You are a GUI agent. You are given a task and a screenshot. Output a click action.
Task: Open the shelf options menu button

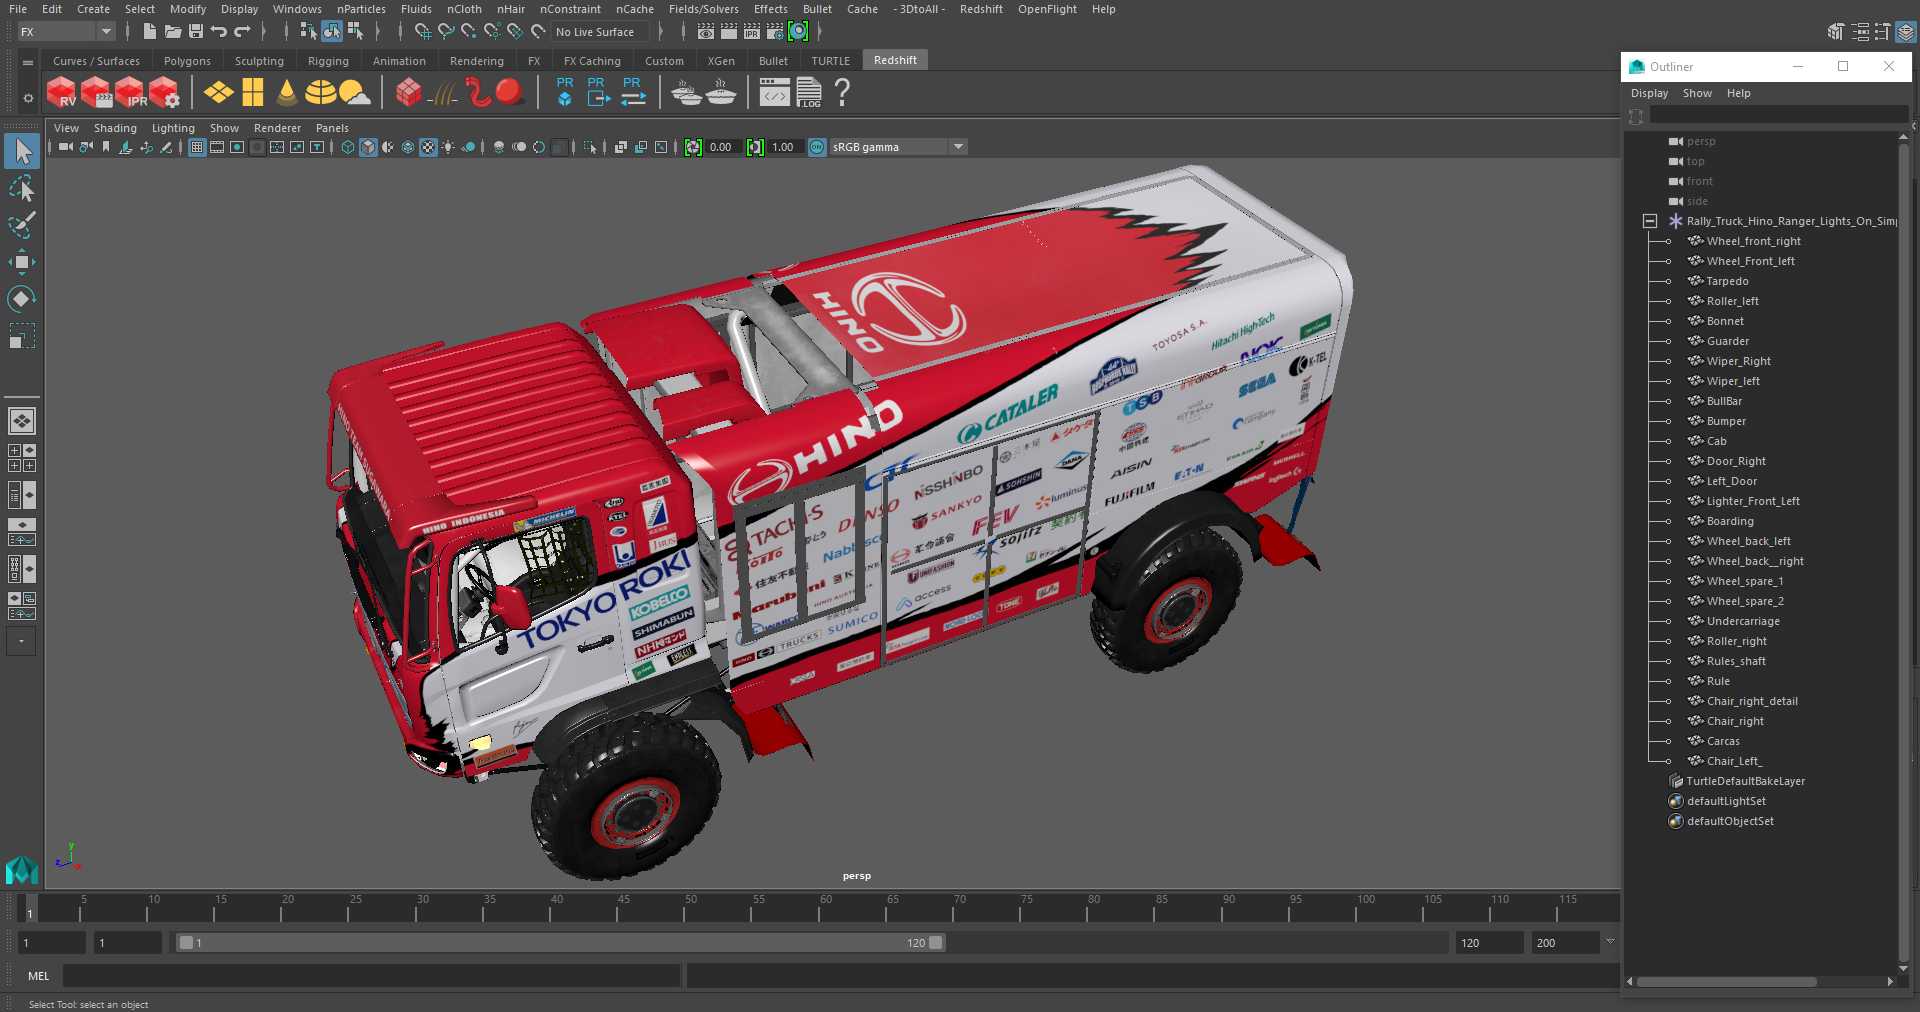[28, 62]
